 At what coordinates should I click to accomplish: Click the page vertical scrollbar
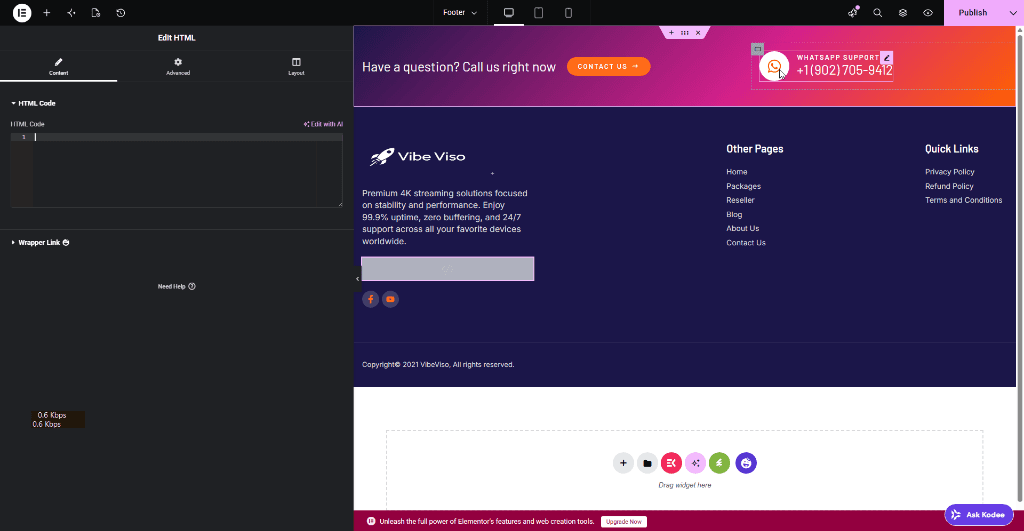pos(1019,268)
